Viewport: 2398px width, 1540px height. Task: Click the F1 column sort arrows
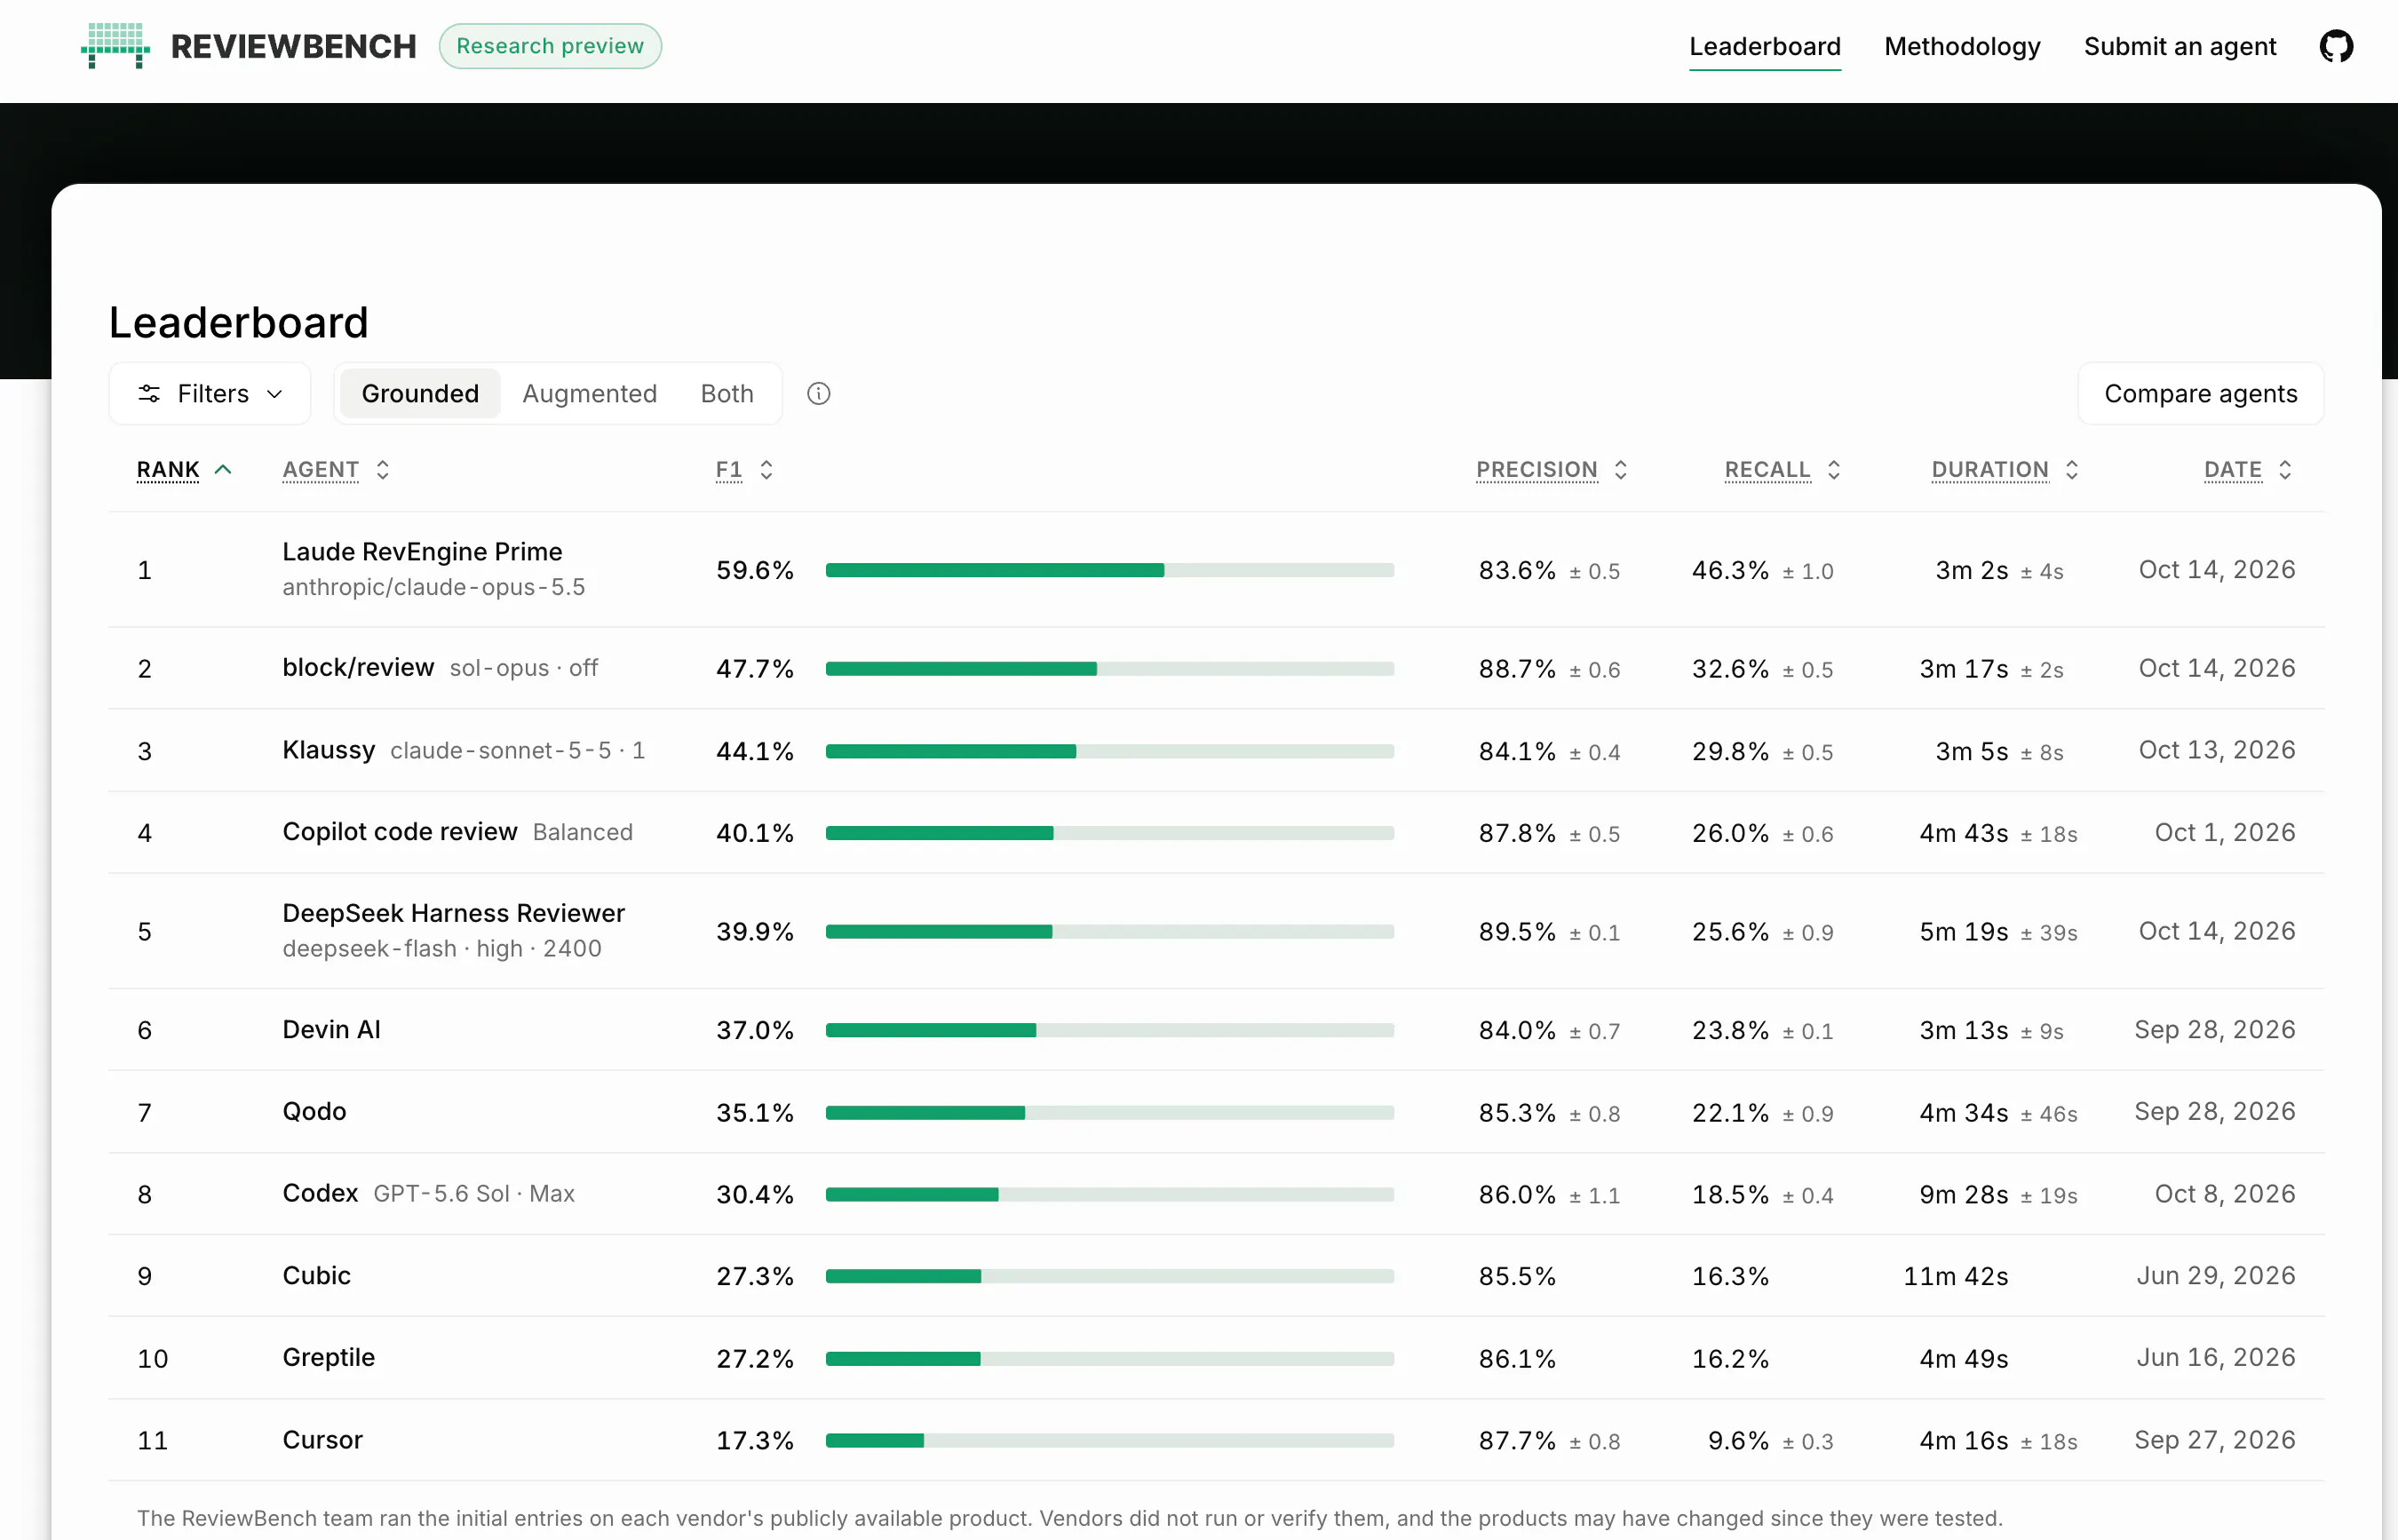point(766,469)
